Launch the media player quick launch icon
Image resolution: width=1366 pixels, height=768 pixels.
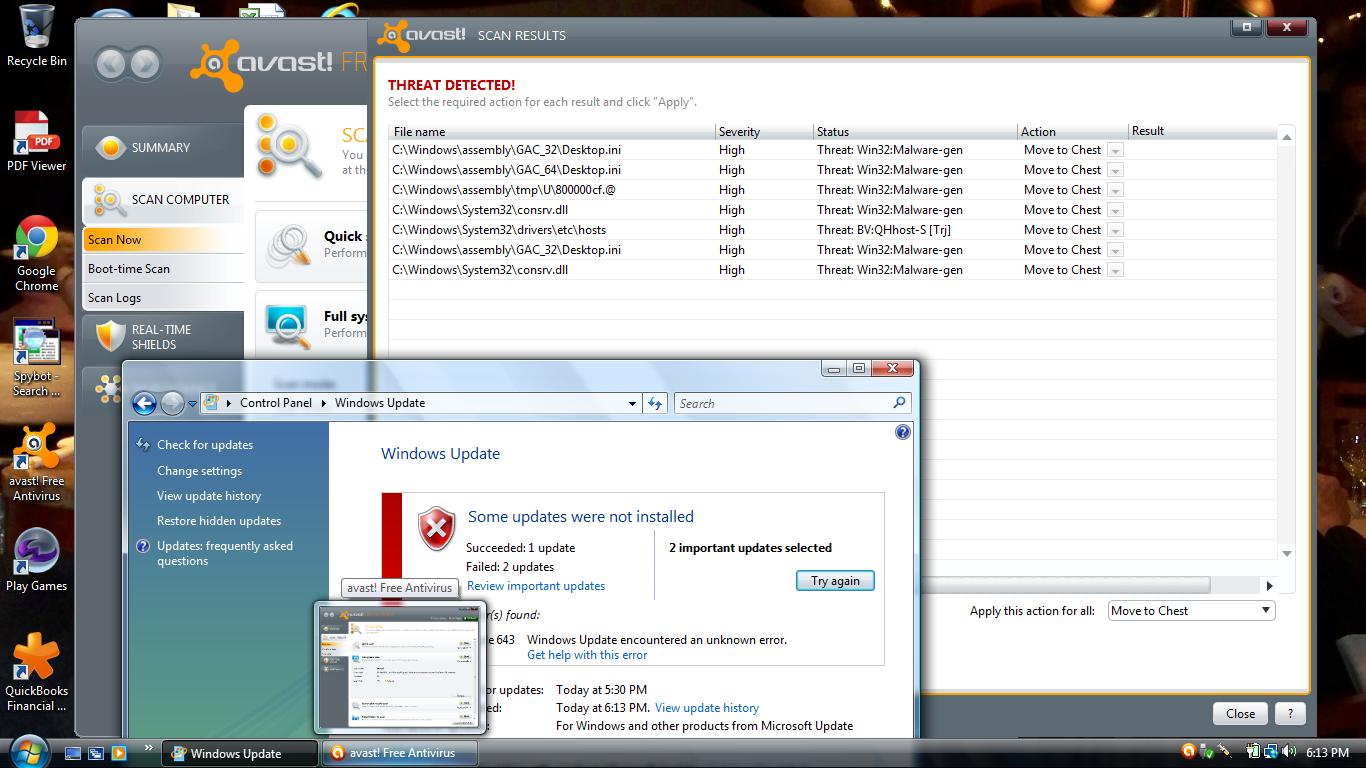119,753
